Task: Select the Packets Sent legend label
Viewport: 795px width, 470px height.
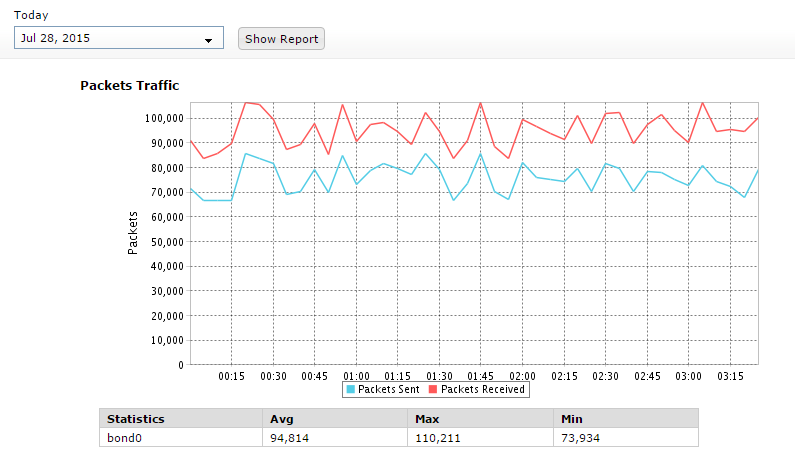Action: click(x=389, y=389)
